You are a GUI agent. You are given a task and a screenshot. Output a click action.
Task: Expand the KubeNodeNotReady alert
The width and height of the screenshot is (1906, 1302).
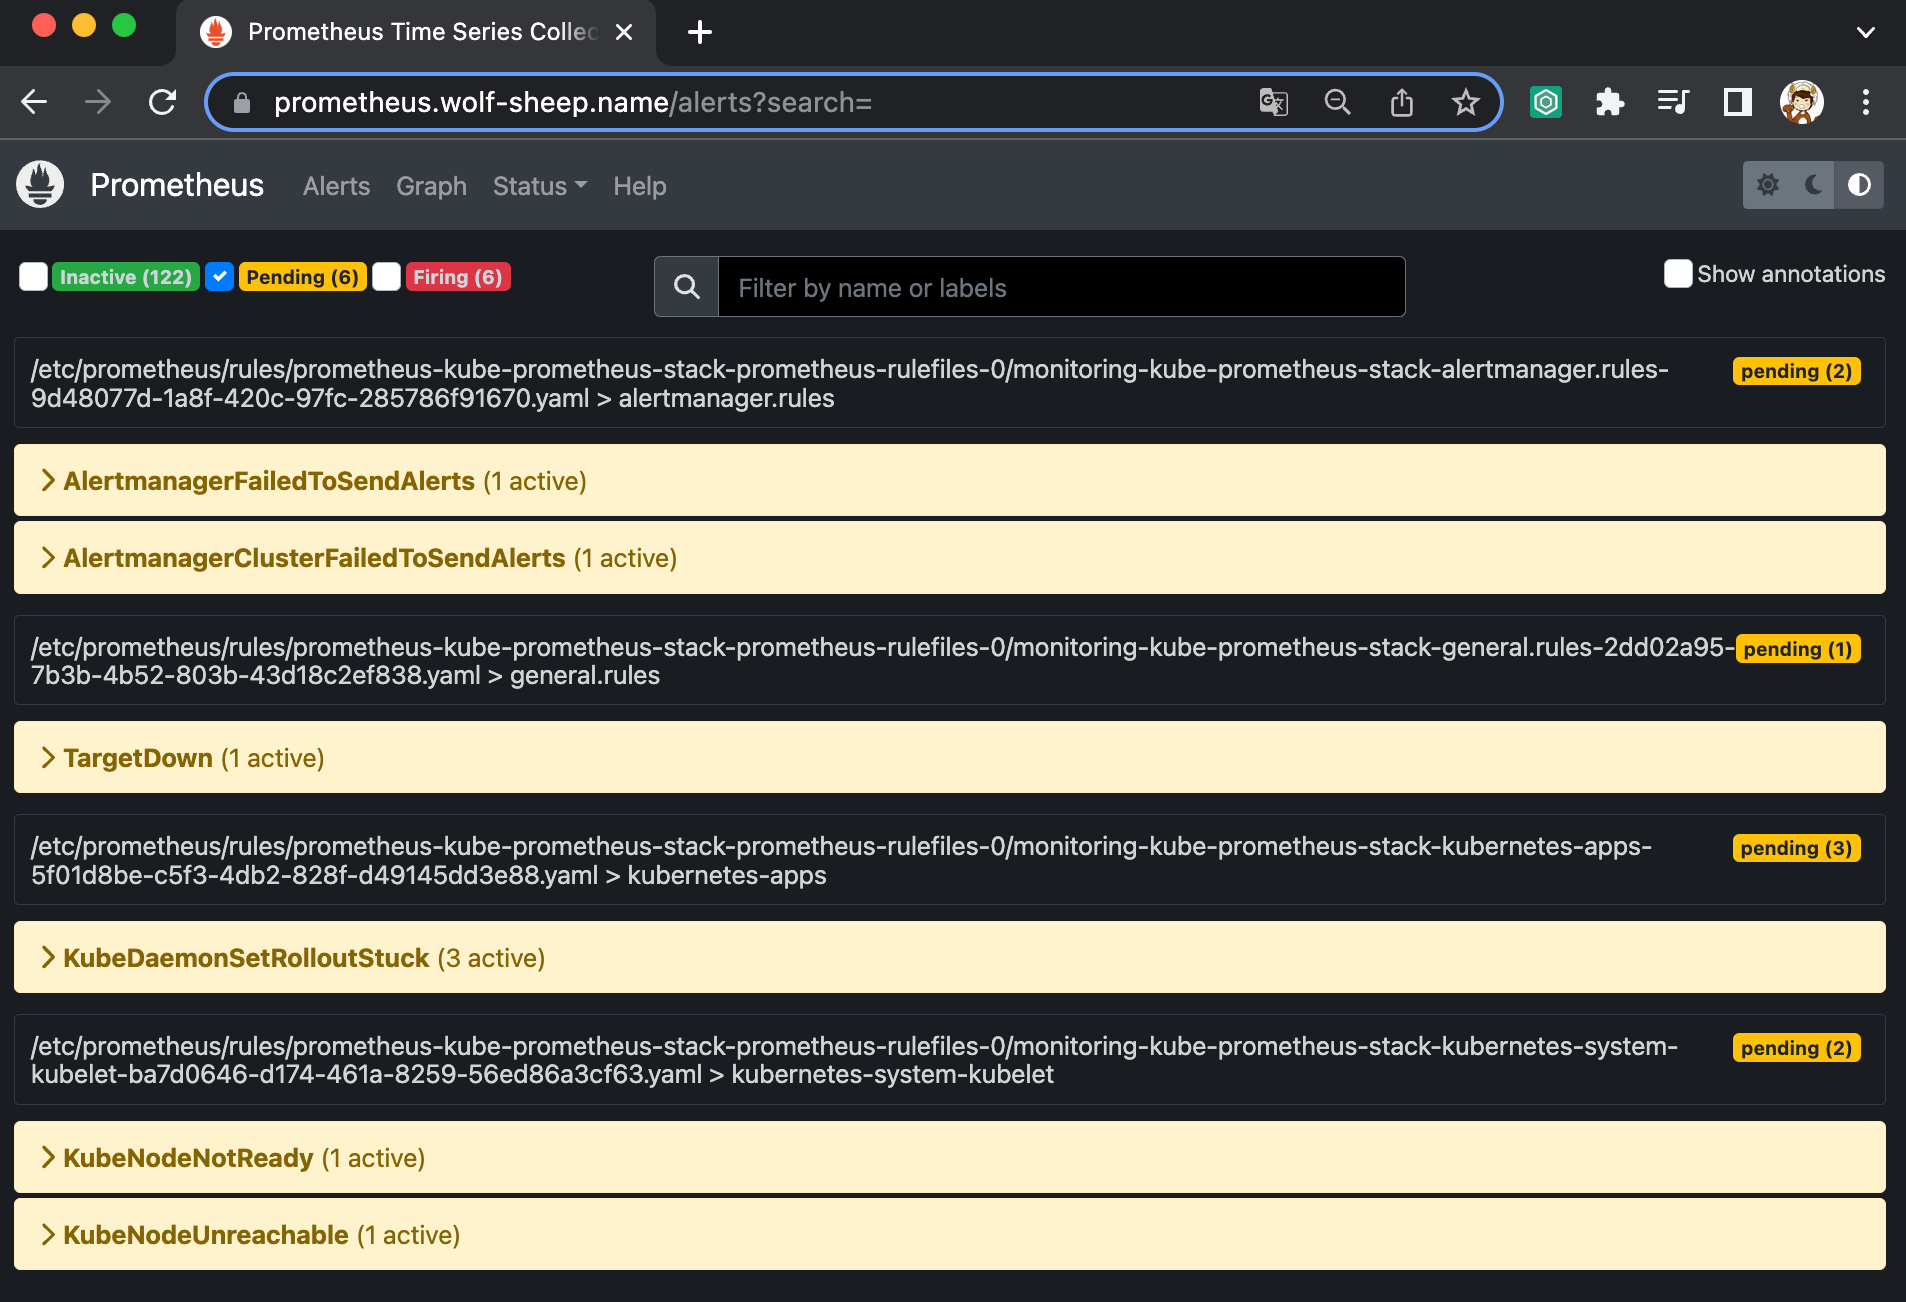tap(949, 1158)
